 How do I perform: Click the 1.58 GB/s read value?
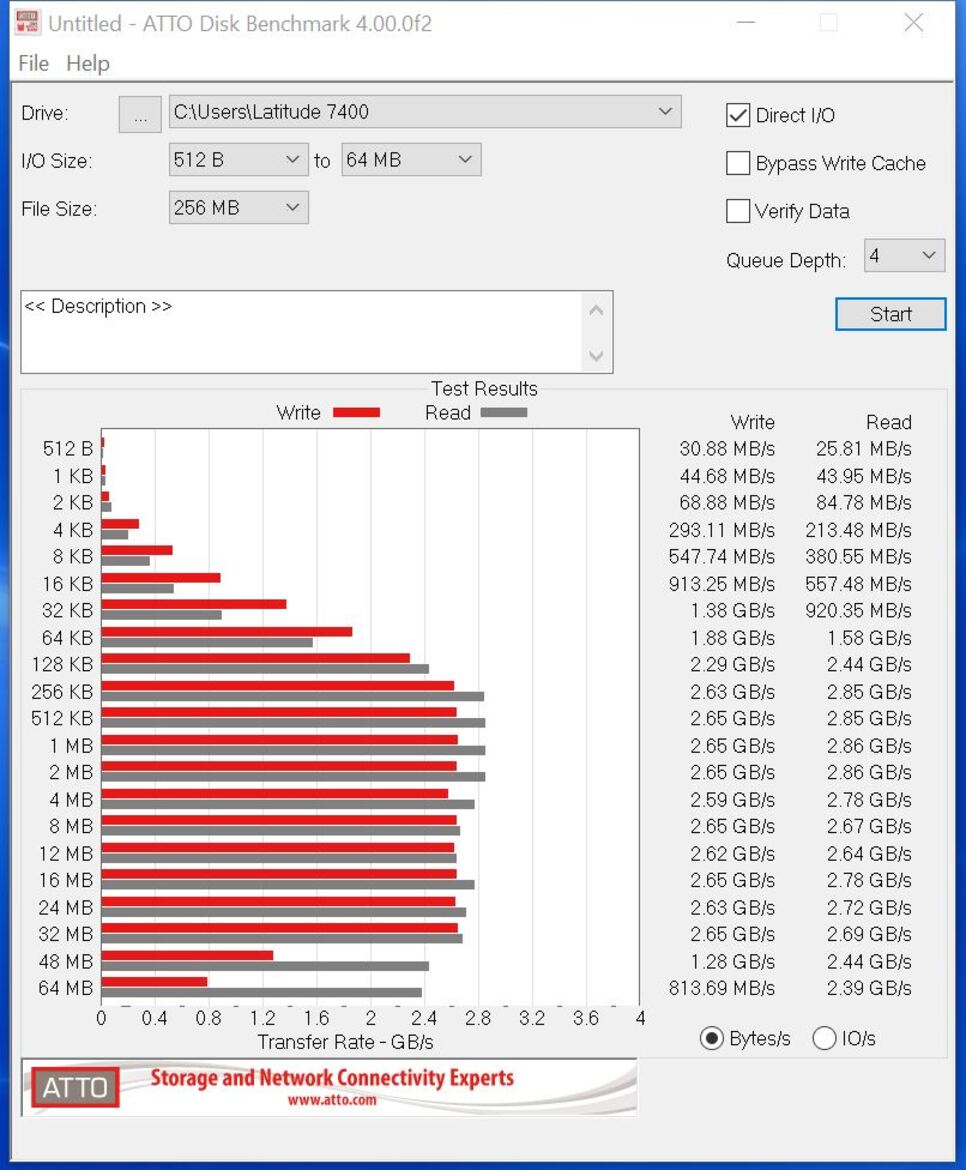click(x=869, y=638)
